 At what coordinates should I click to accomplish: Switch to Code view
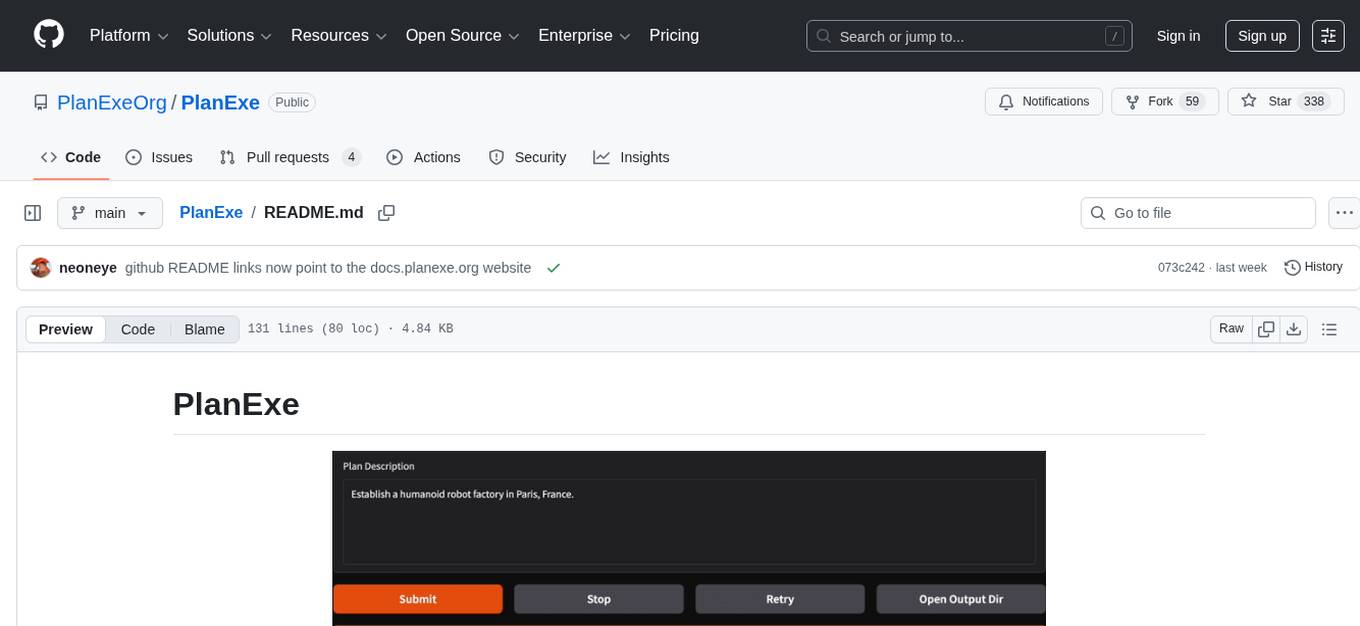point(138,329)
